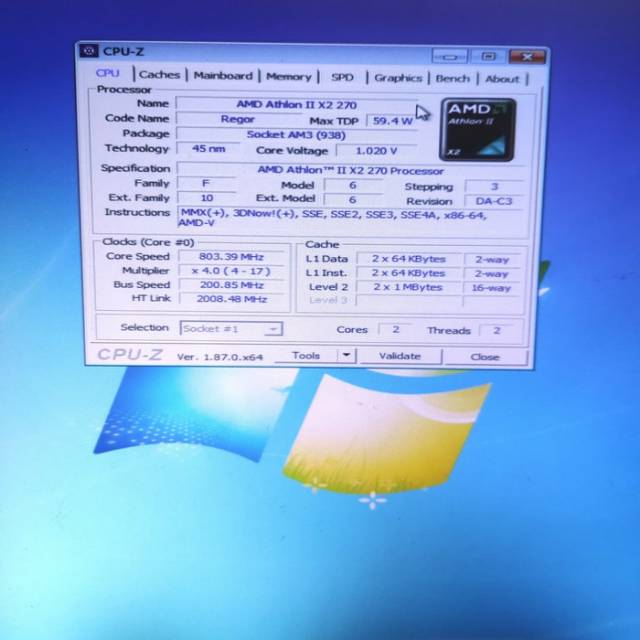Show the About tab
The image size is (640, 640).
pos(502,79)
